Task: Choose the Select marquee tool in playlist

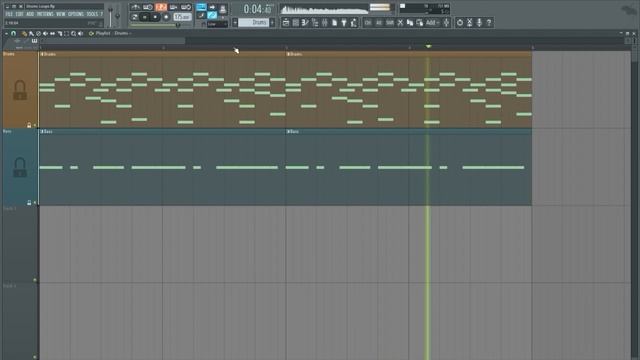Action: pyautogui.click(x=67, y=33)
